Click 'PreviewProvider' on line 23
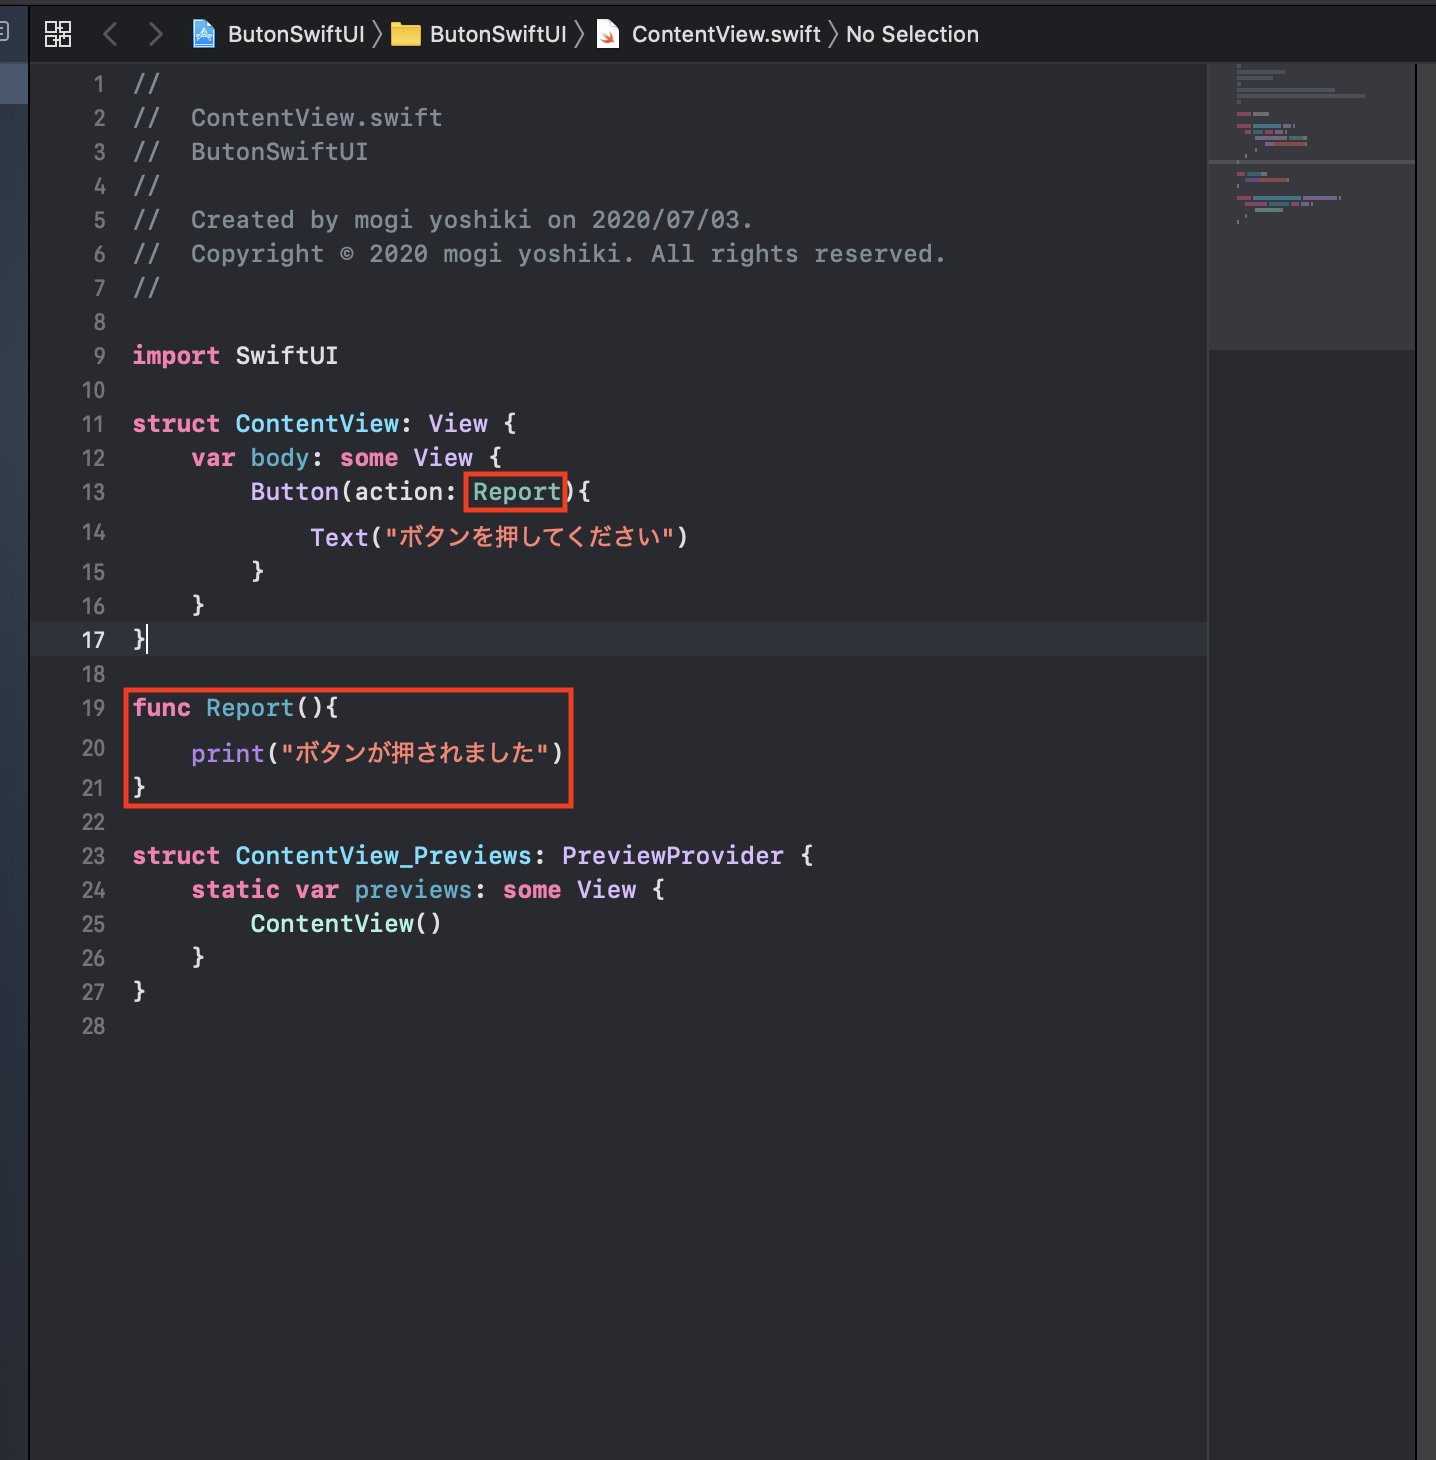Image resolution: width=1436 pixels, height=1460 pixels. click(x=673, y=856)
